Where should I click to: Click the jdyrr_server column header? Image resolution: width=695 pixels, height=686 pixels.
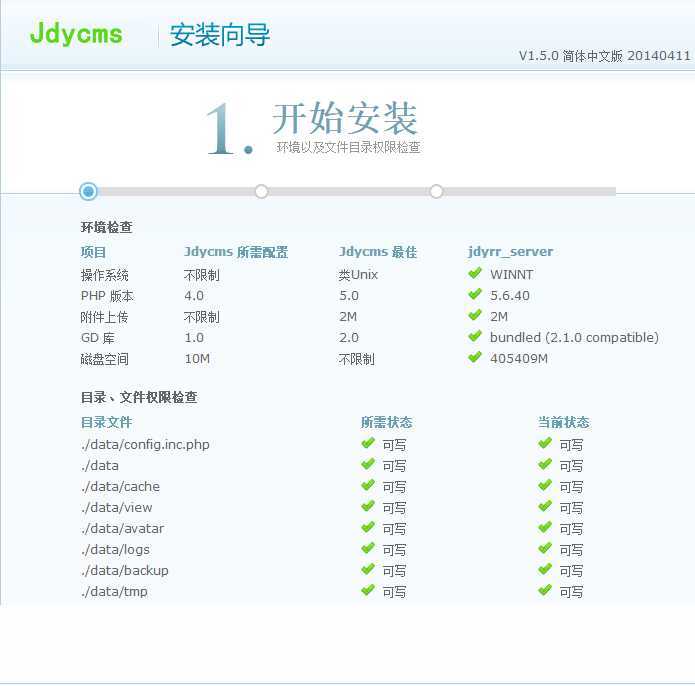tap(511, 252)
